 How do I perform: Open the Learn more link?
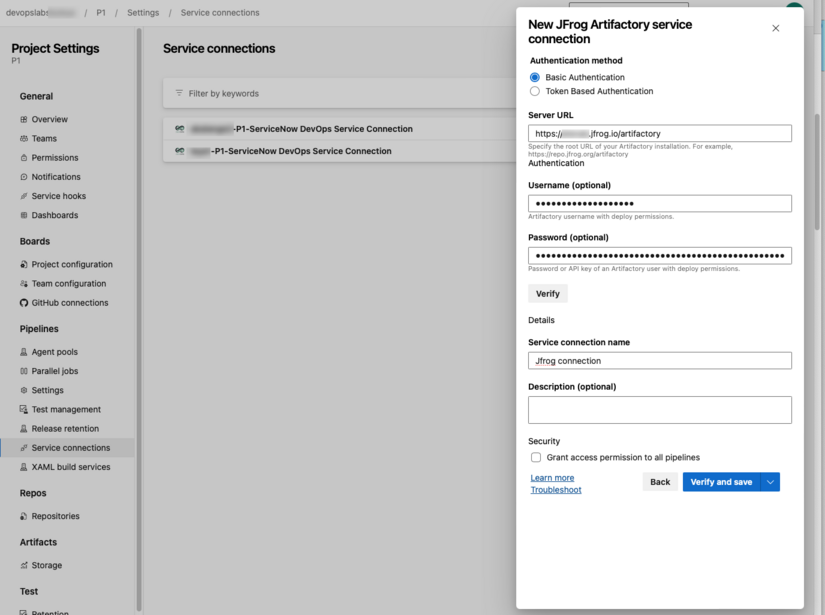tap(552, 478)
